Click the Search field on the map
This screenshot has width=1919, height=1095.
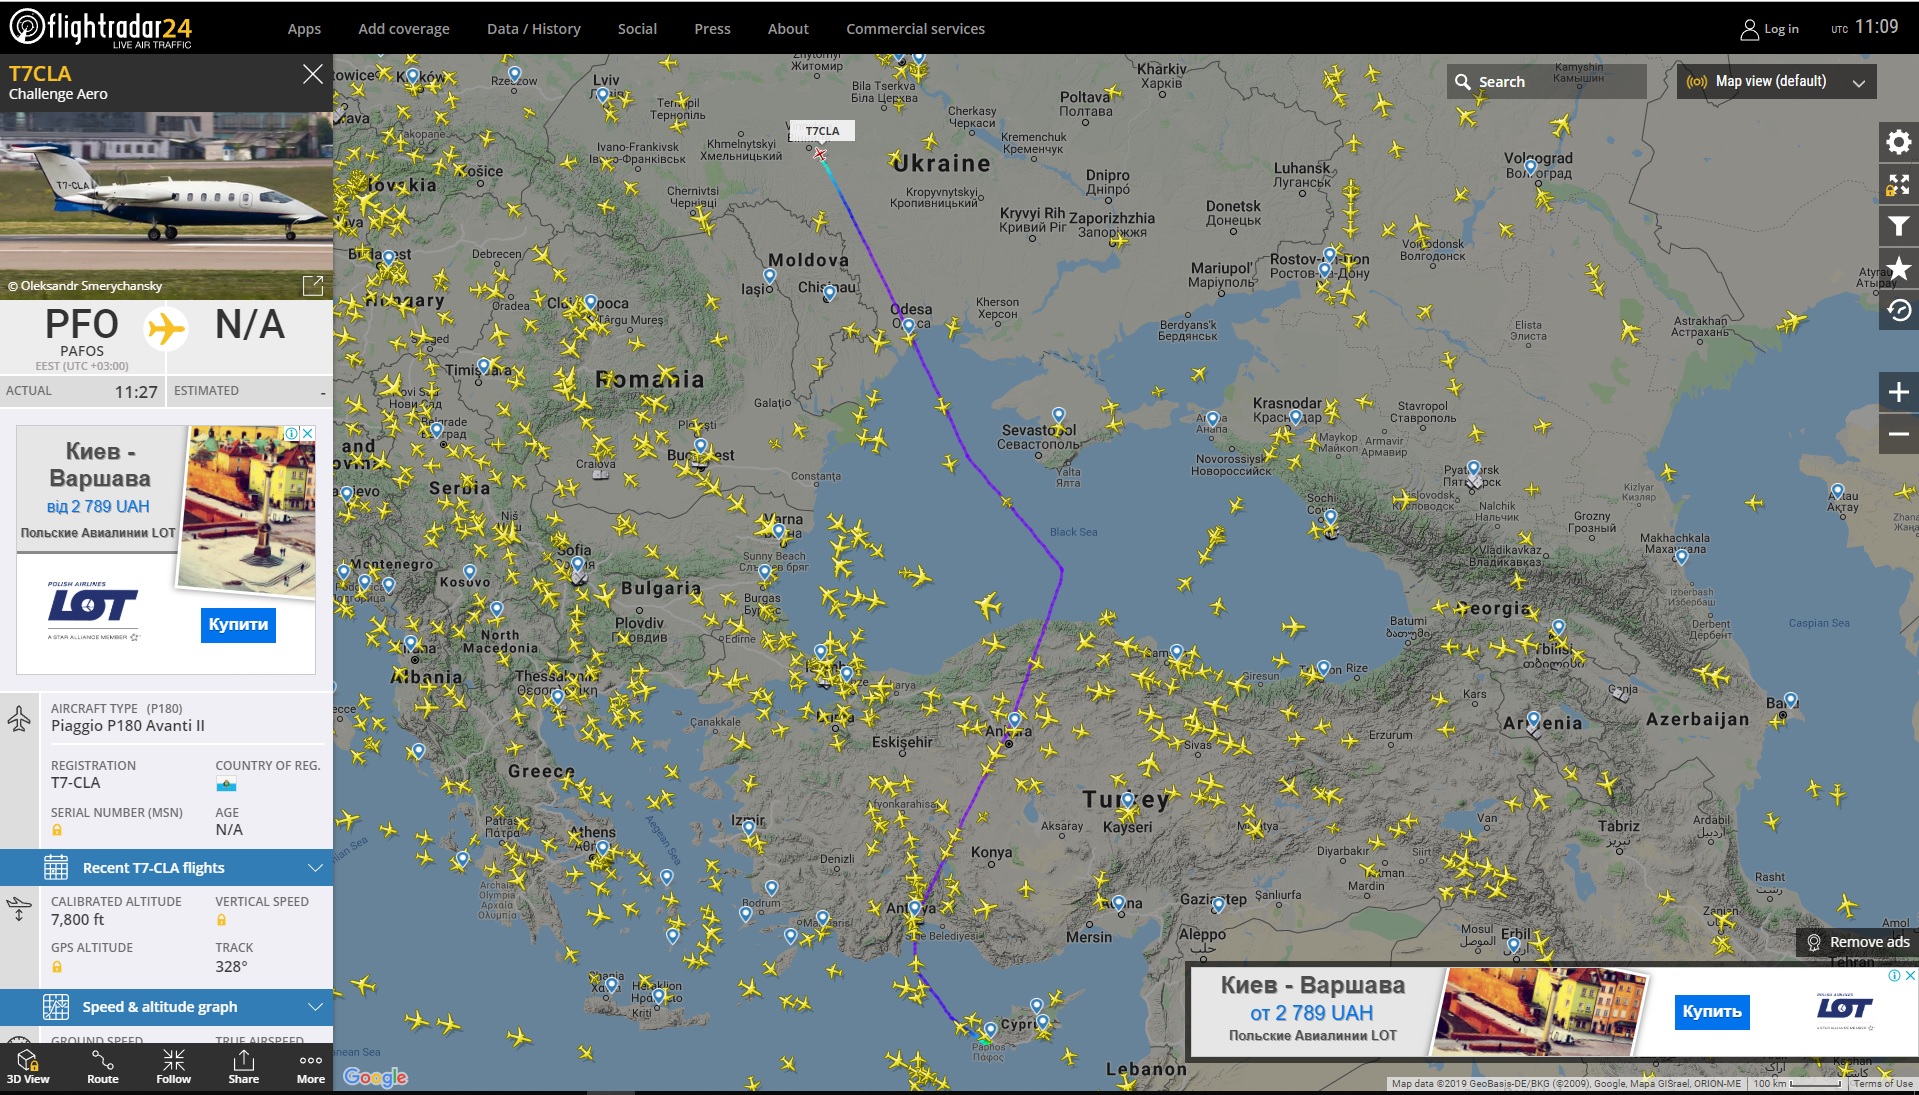coord(1546,82)
